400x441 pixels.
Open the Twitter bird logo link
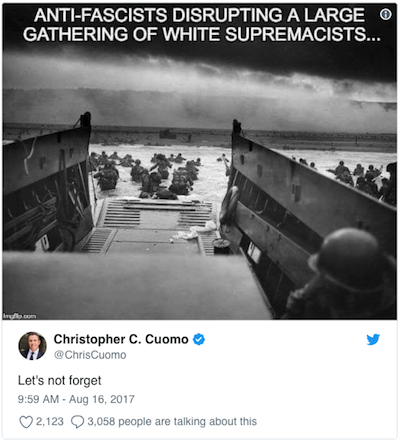tap(373, 339)
